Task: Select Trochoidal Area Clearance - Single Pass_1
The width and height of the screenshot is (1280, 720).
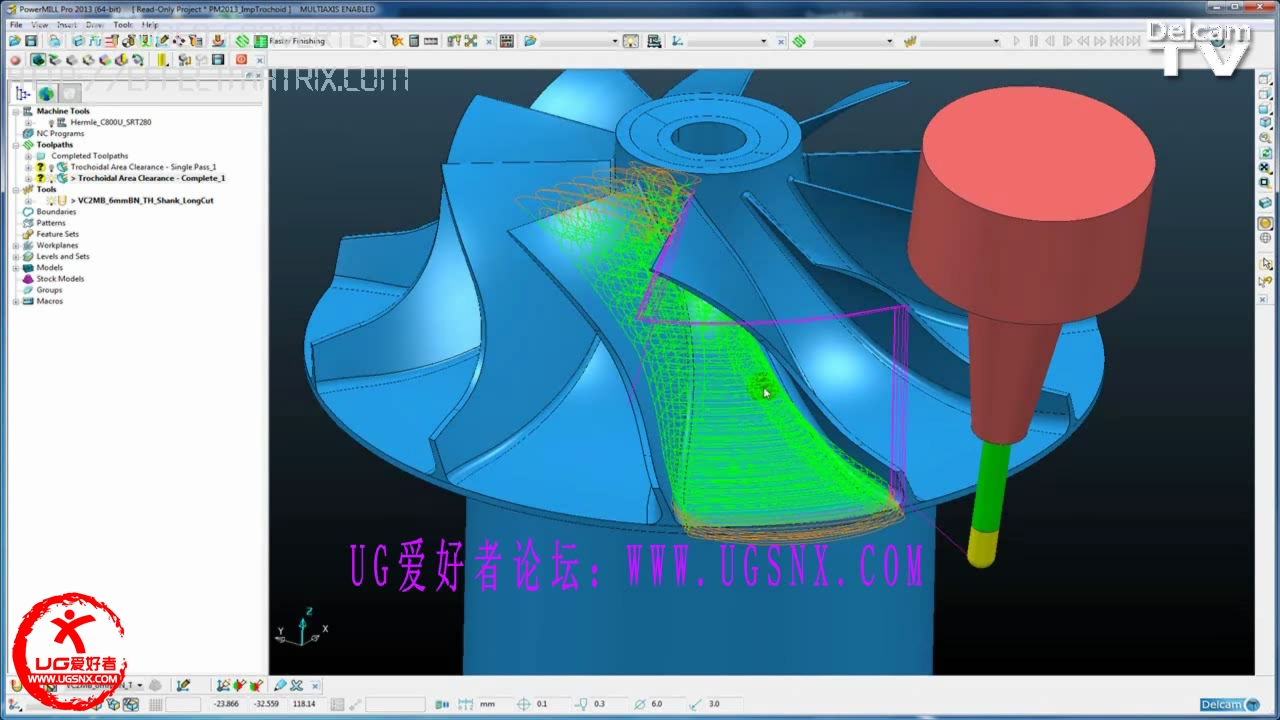Action: pyautogui.click(x=143, y=167)
